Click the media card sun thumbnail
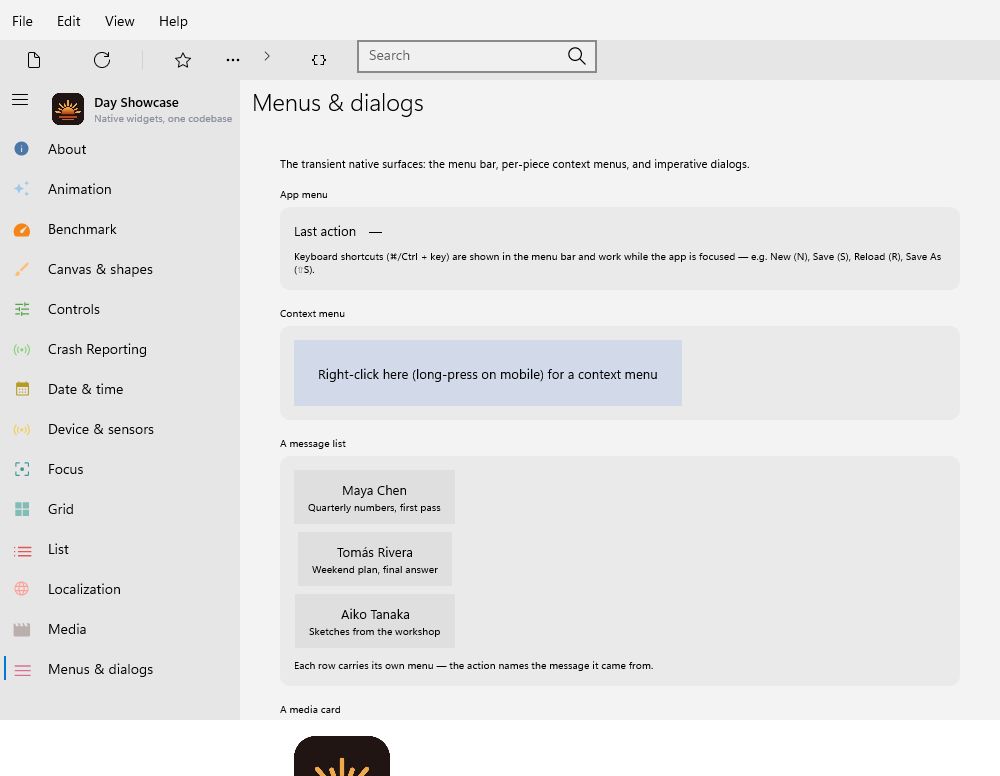 [x=342, y=756]
